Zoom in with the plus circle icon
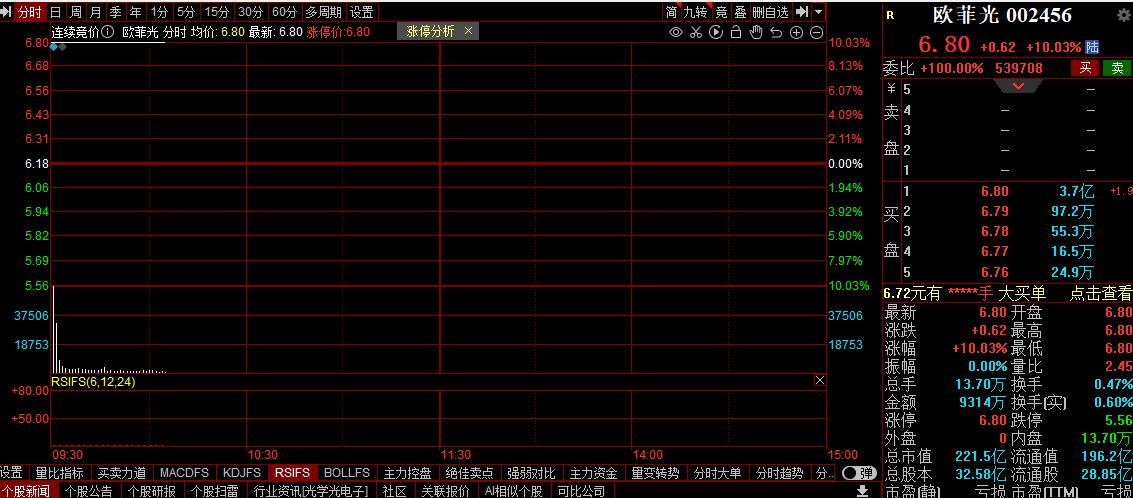This screenshot has height=498, width=1133. coord(796,32)
